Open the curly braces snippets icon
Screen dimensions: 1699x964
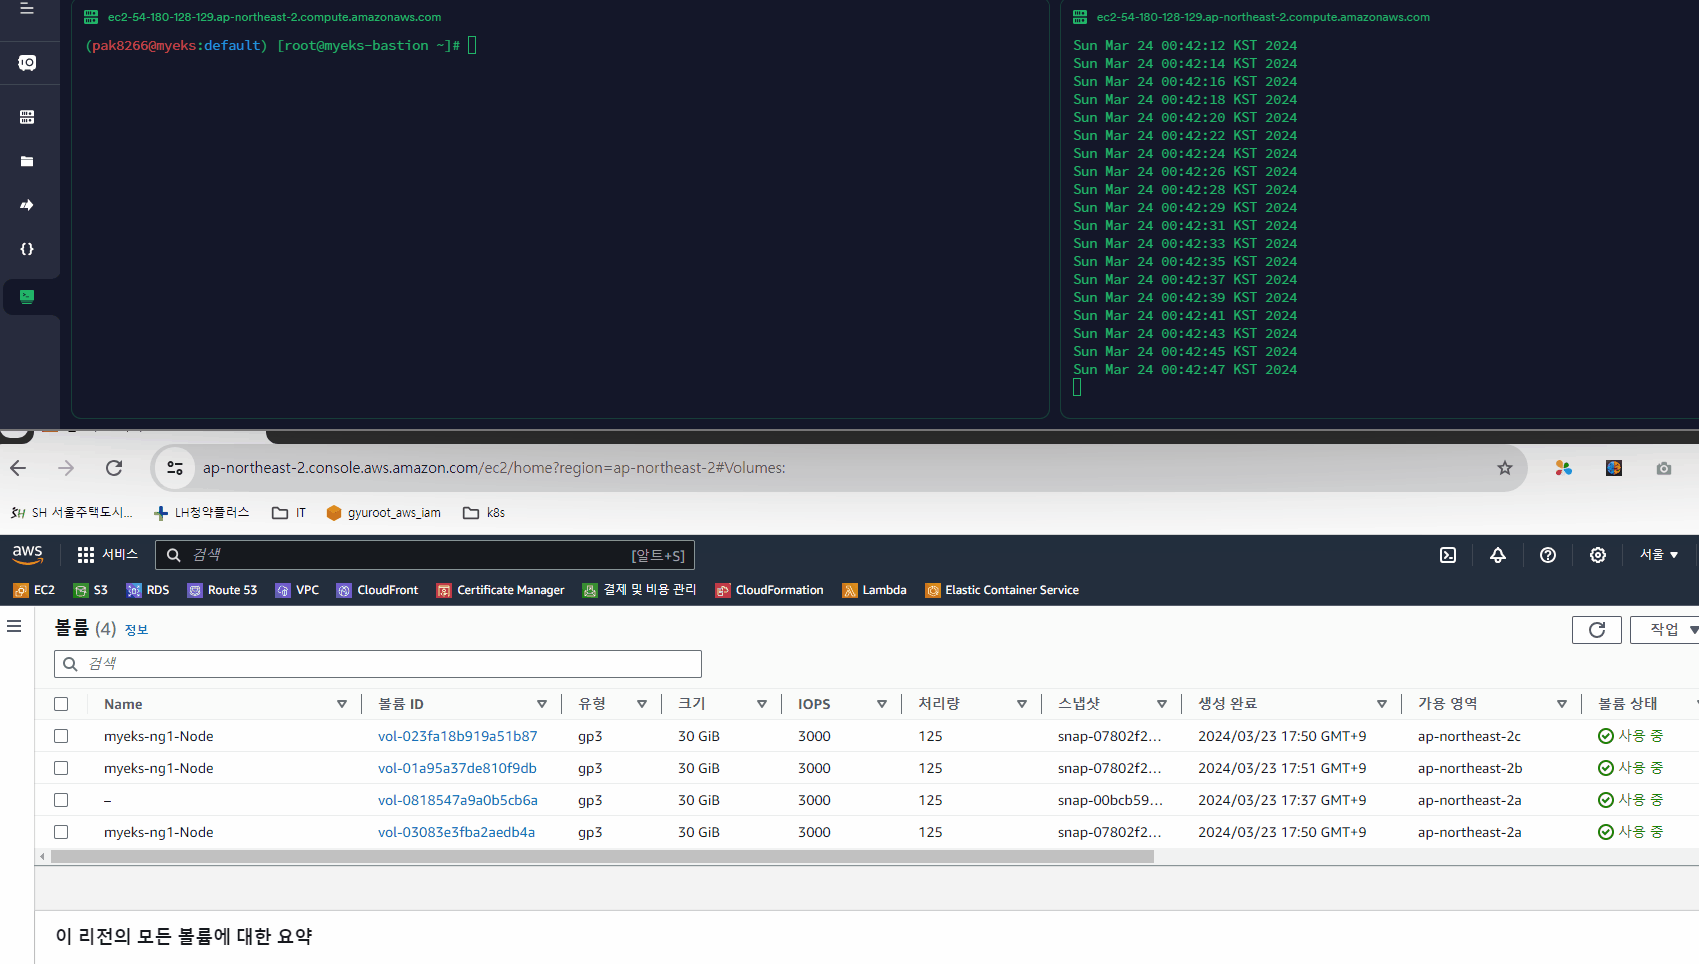point(27,249)
